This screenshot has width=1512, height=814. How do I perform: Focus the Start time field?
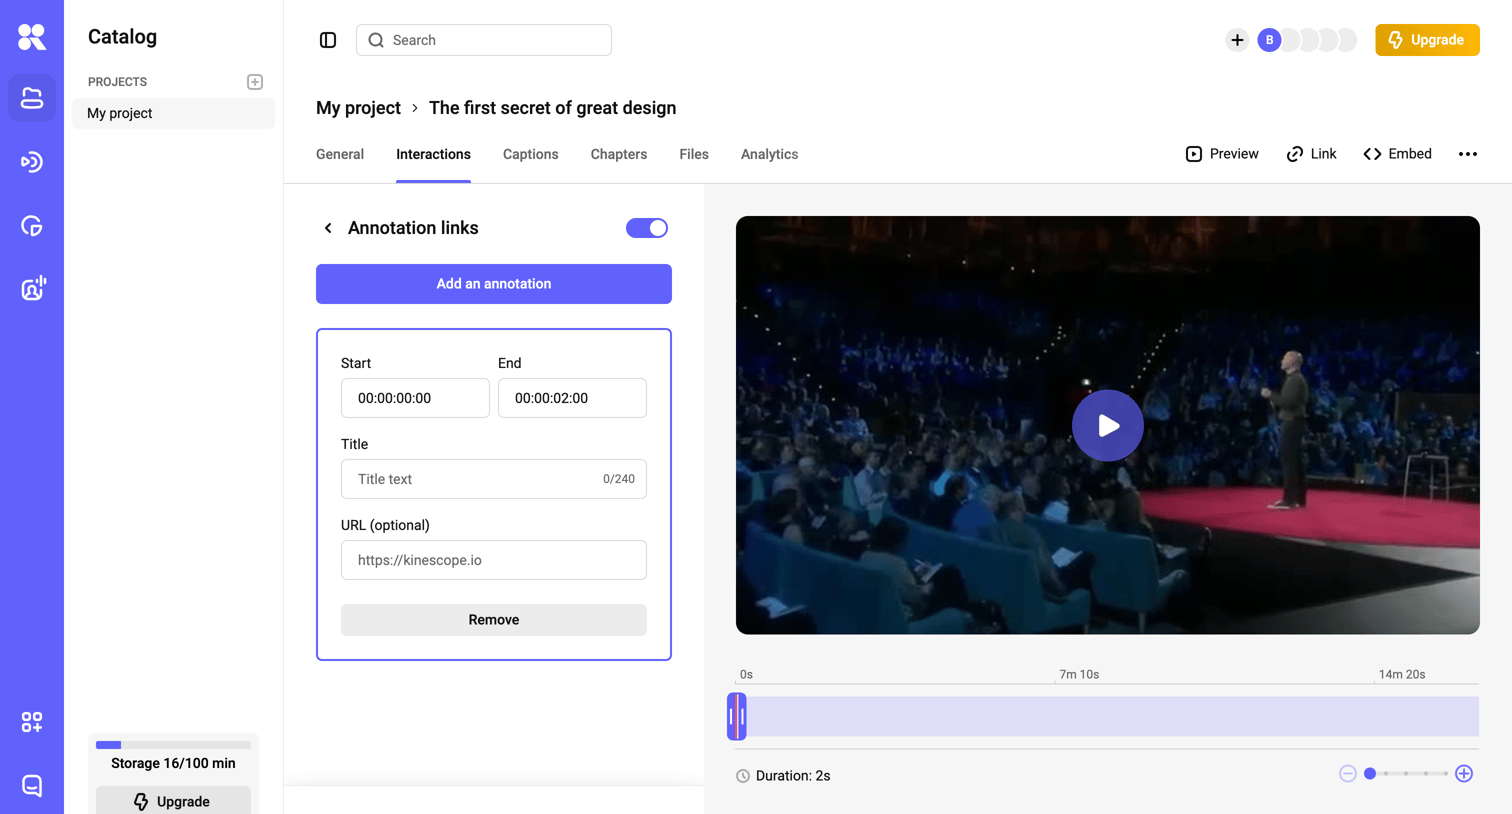click(415, 398)
